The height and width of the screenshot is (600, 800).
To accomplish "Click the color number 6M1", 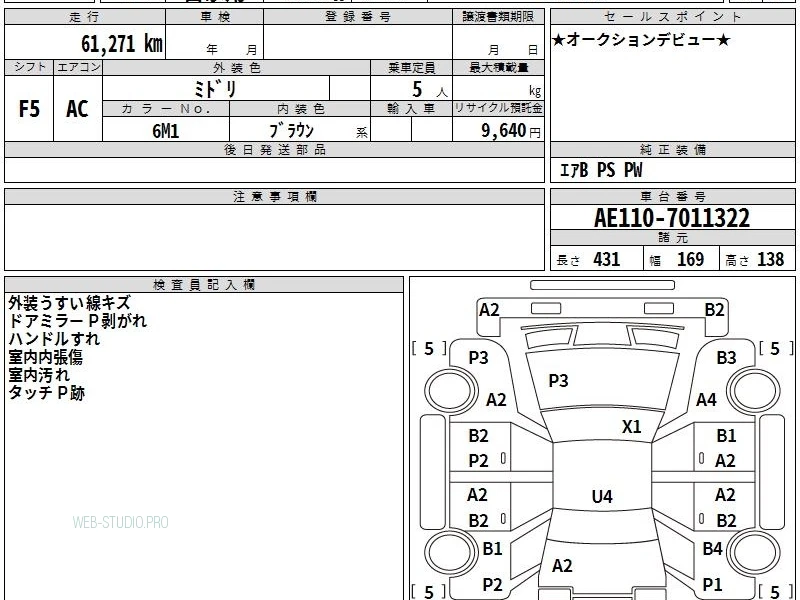I will click(x=166, y=131).
